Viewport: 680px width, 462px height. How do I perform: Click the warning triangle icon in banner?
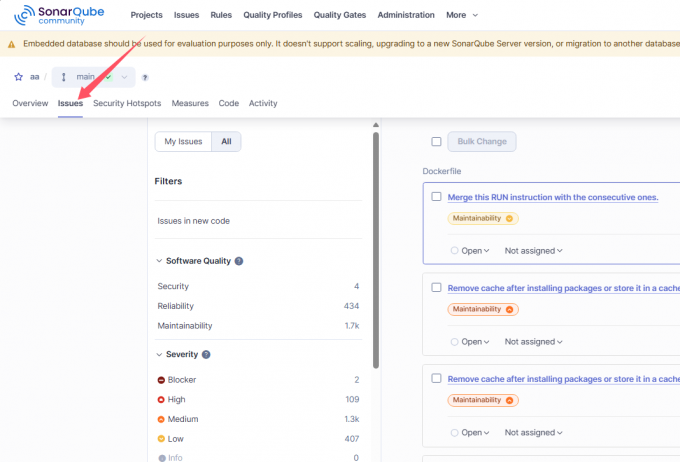click(x=11, y=44)
